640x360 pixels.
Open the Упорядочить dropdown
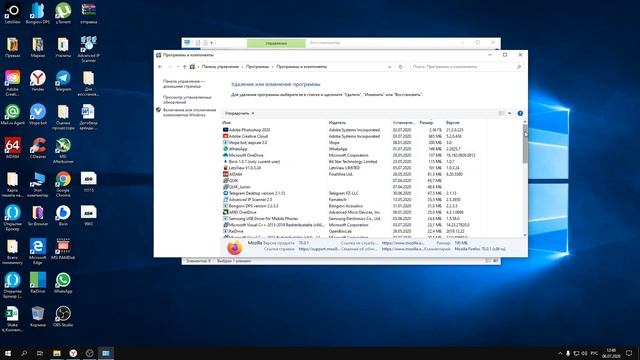click(240, 113)
